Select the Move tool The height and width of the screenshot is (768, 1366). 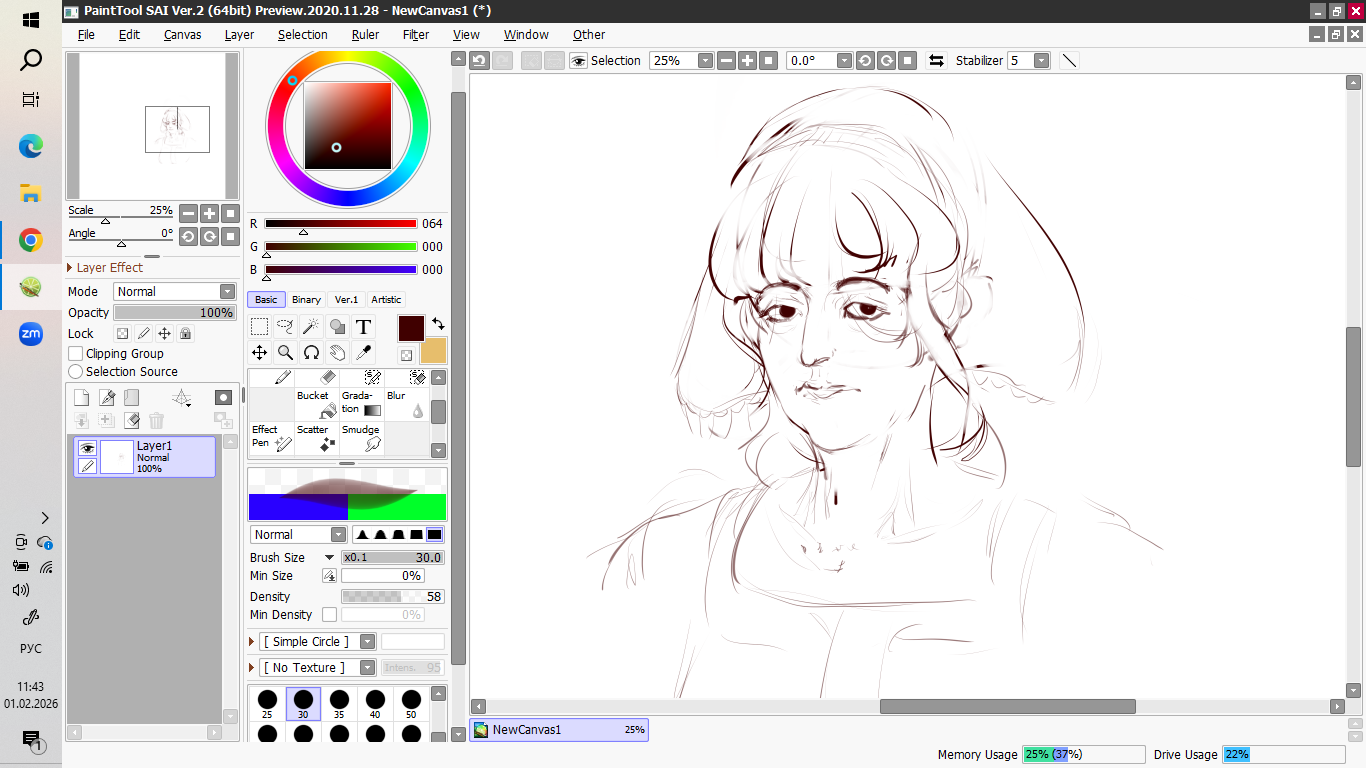pyautogui.click(x=259, y=352)
